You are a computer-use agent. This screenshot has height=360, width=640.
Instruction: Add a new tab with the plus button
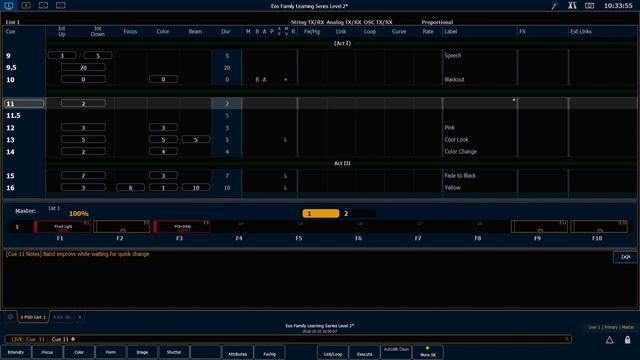click(x=80, y=317)
